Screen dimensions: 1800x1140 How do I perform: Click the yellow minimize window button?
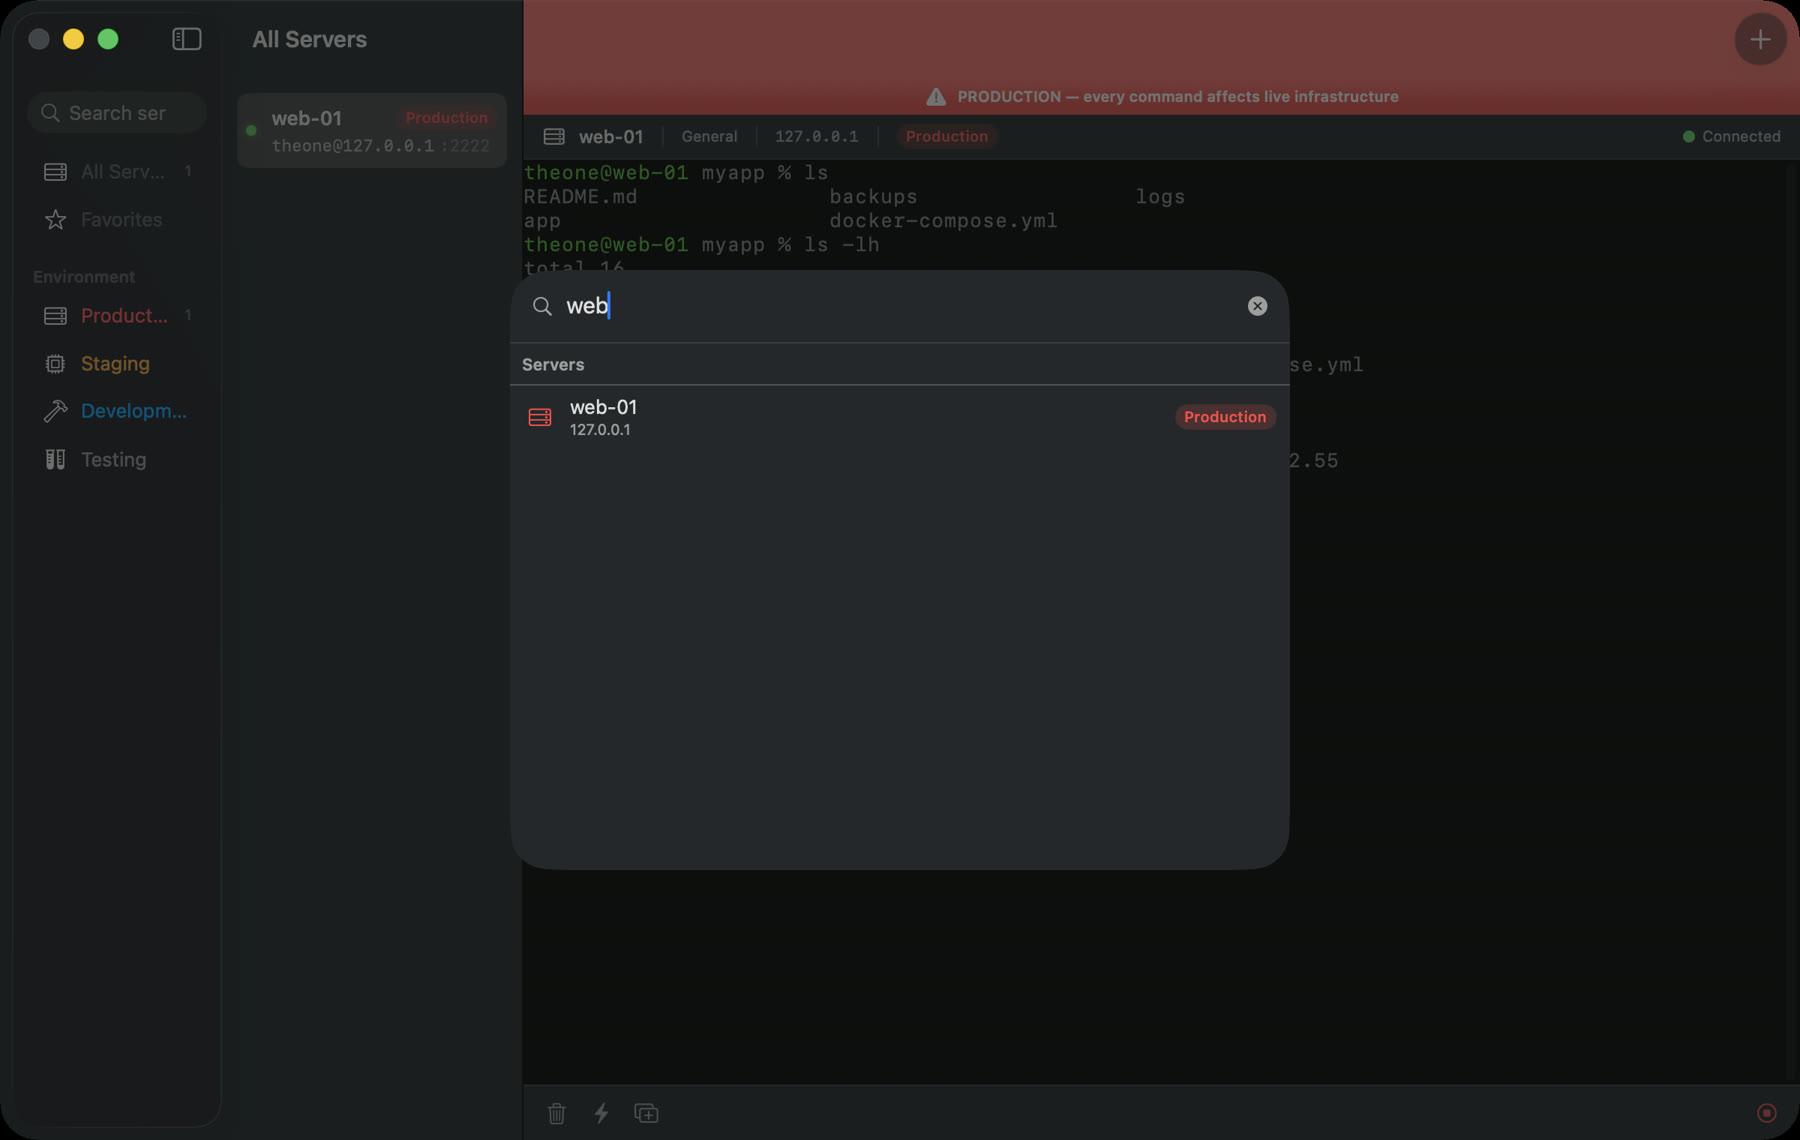tap(73, 39)
